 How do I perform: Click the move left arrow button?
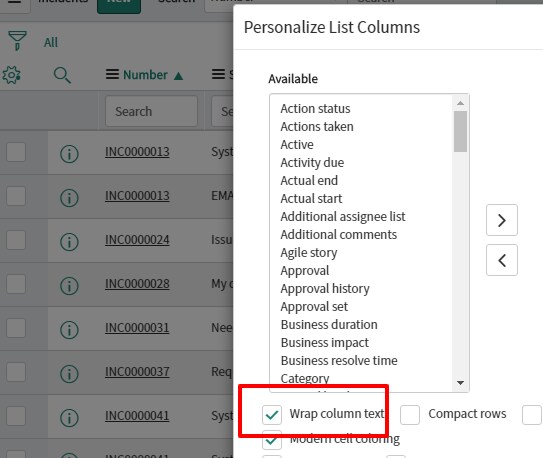pos(502,260)
